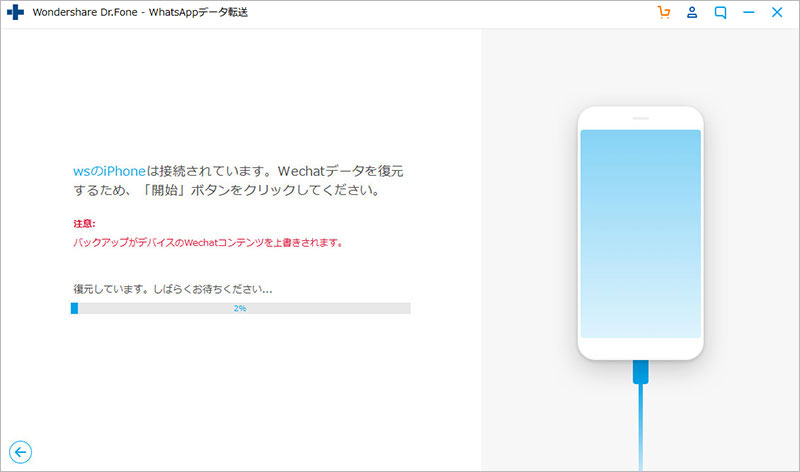Click the restore progress bar at 2%

coord(241,308)
